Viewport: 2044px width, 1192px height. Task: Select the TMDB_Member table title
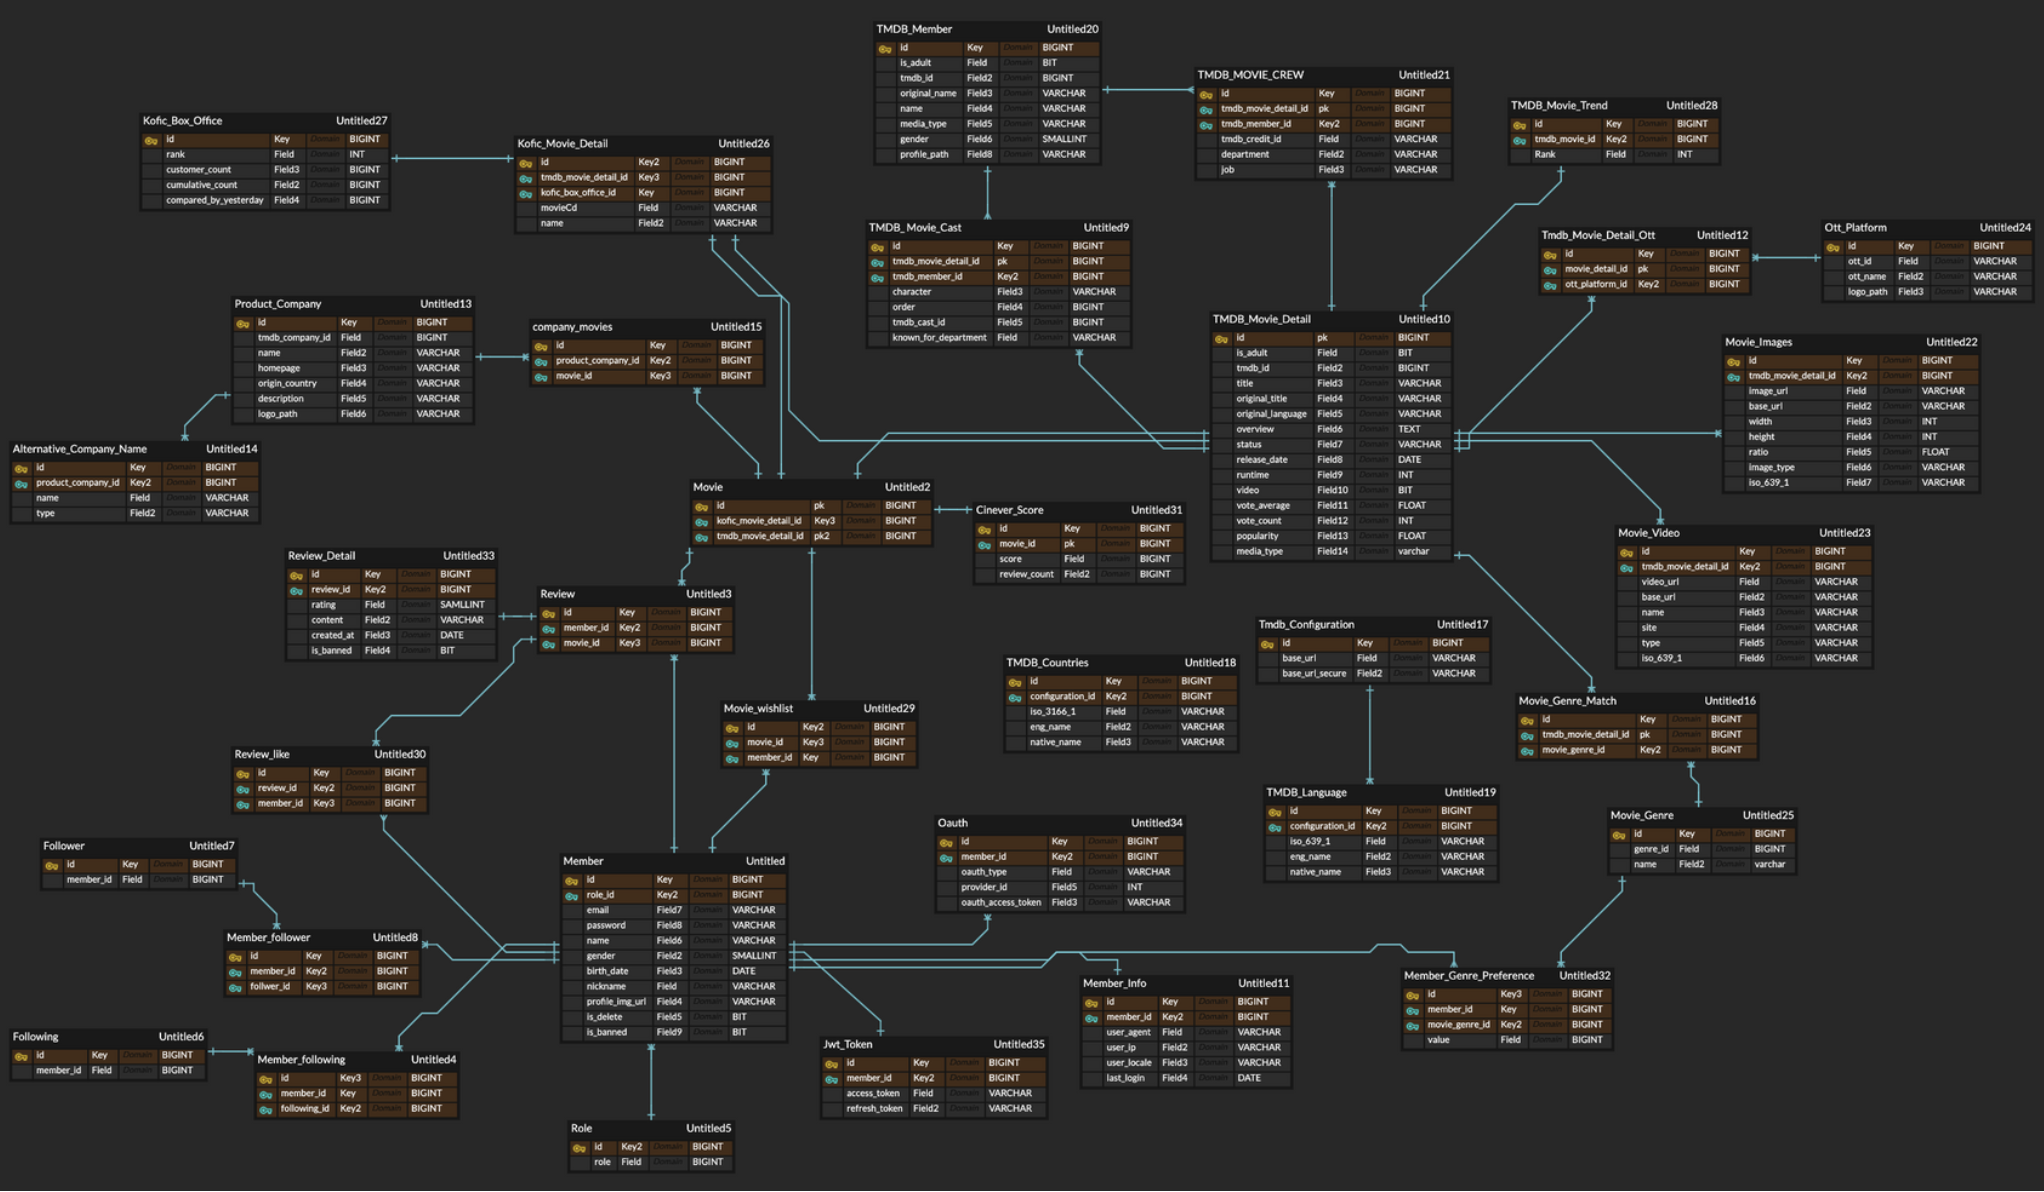914,29
